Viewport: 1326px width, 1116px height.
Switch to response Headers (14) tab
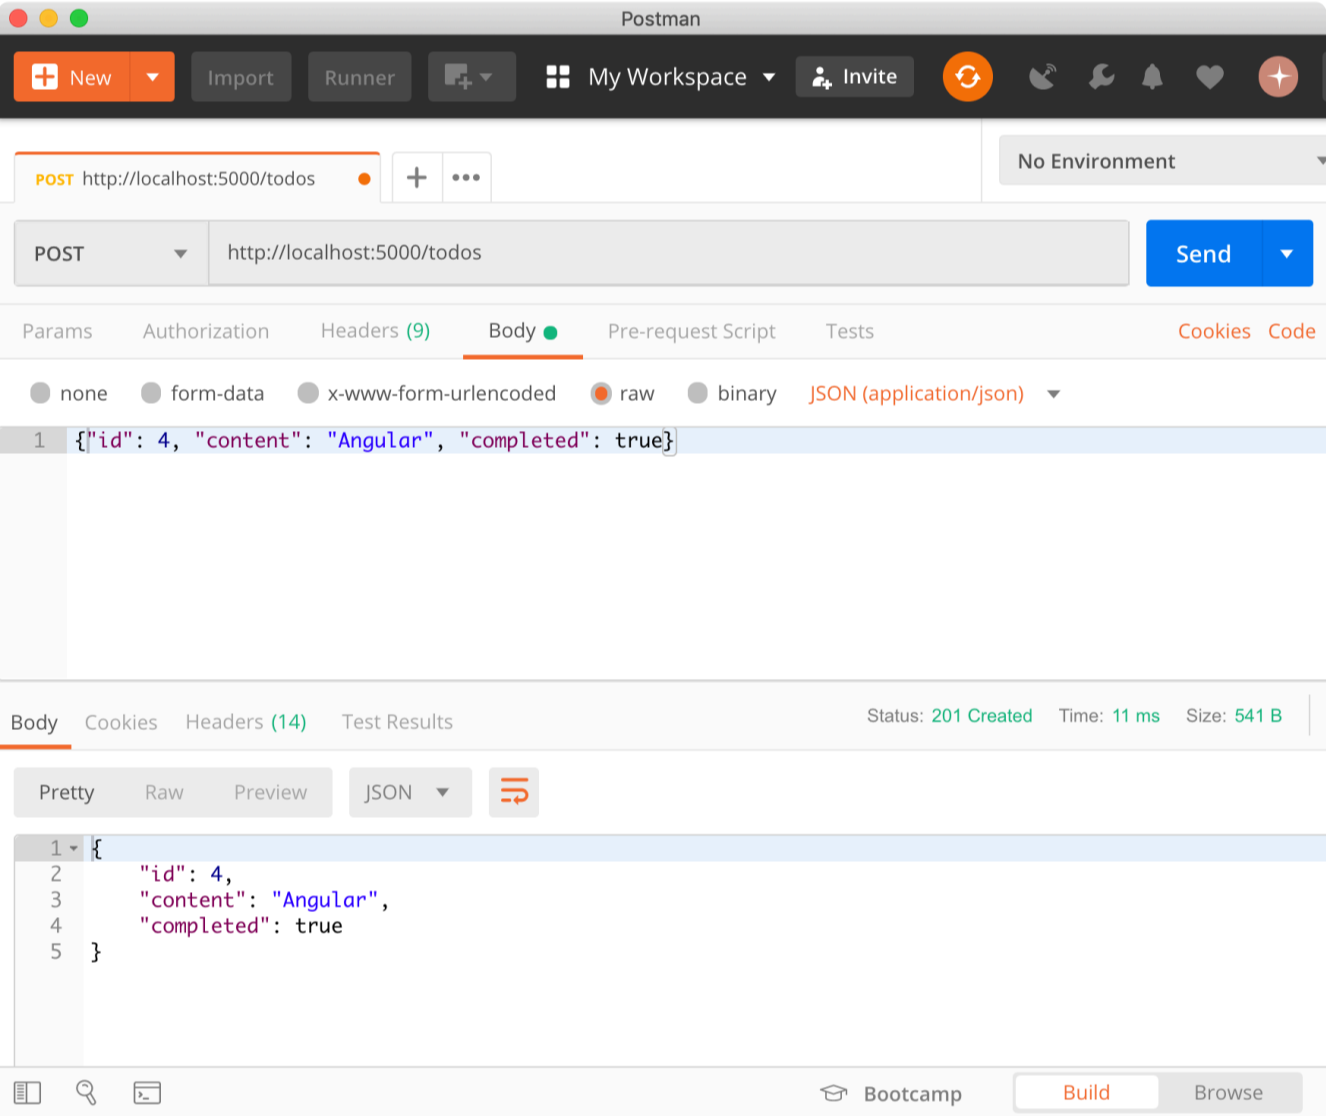click(x=246, y=722)
